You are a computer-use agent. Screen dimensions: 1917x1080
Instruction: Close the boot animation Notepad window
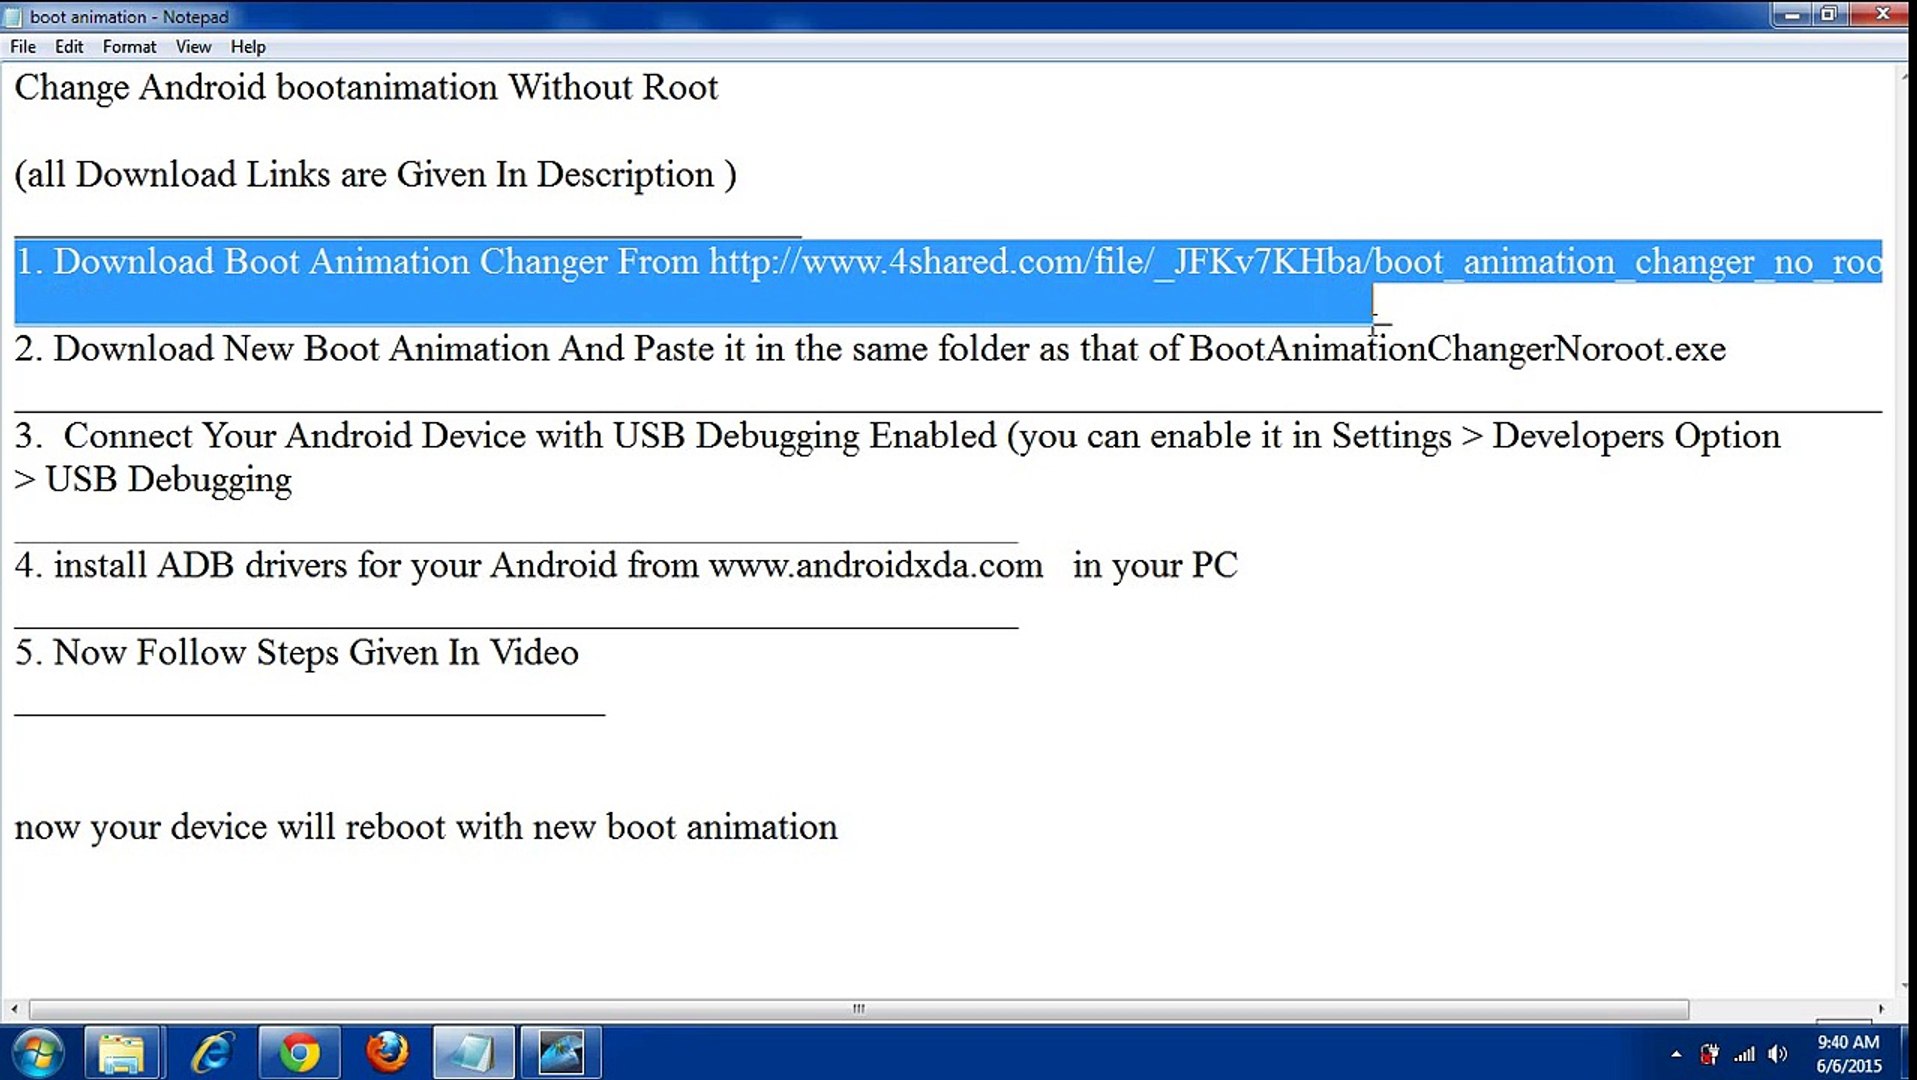click(1880, 15)
